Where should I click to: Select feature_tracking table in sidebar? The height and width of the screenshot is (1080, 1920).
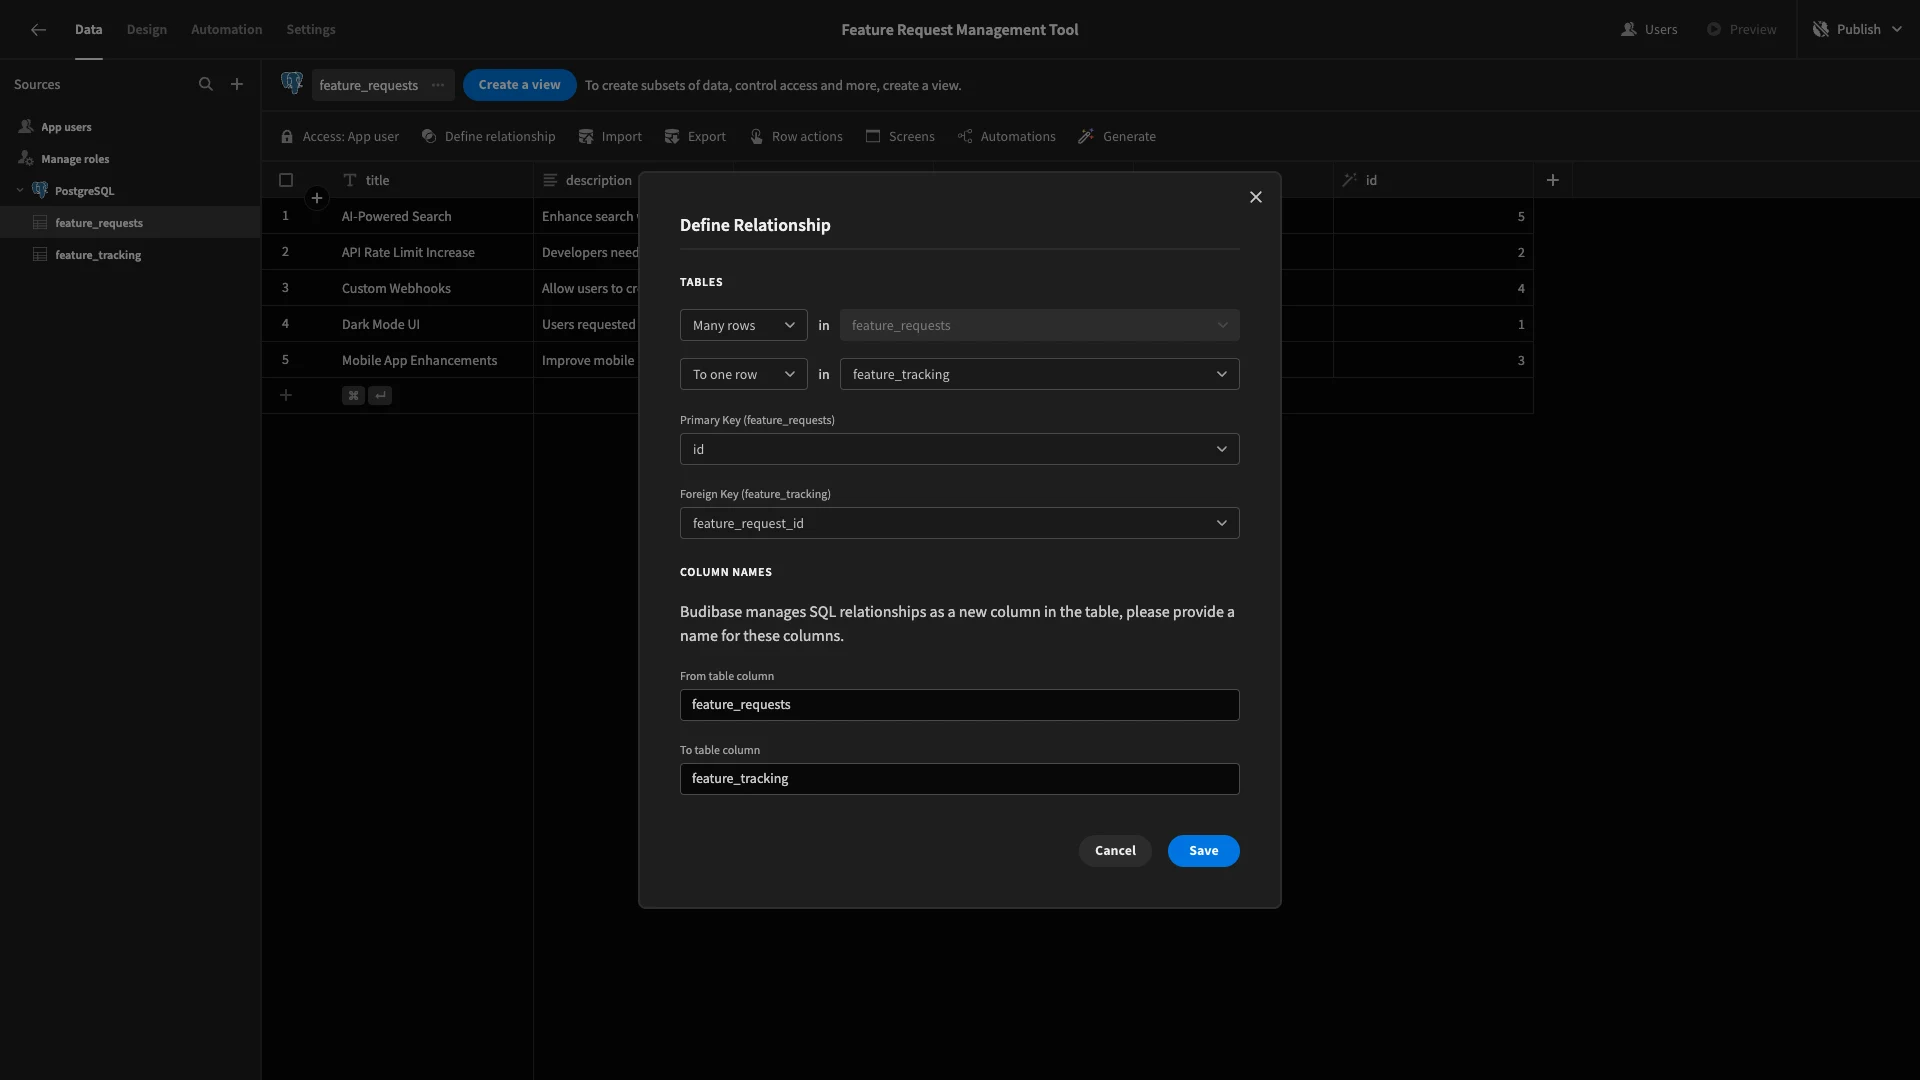pos(130,255)
